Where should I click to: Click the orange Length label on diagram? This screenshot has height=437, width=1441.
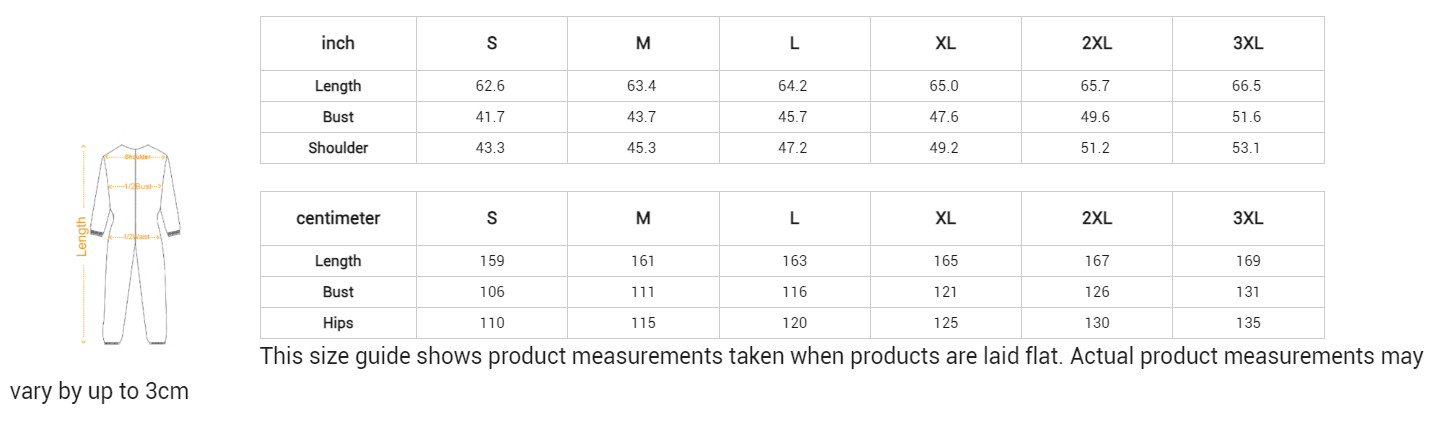click(x=82, y=238)
